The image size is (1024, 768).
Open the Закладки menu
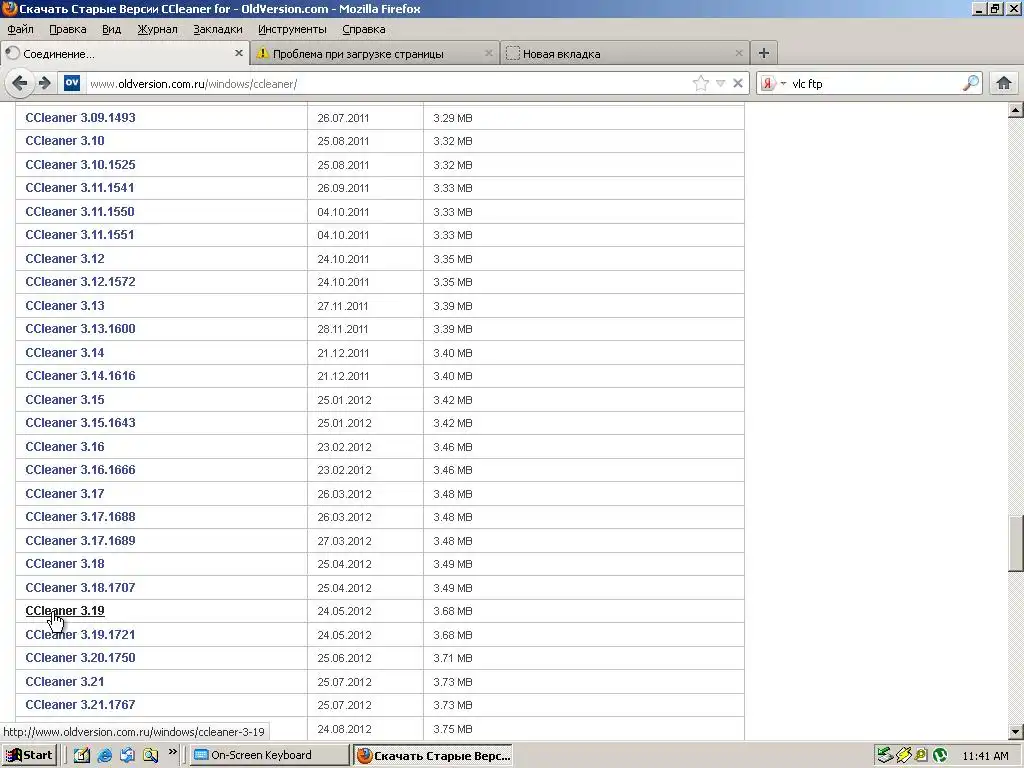coord(217,29)
